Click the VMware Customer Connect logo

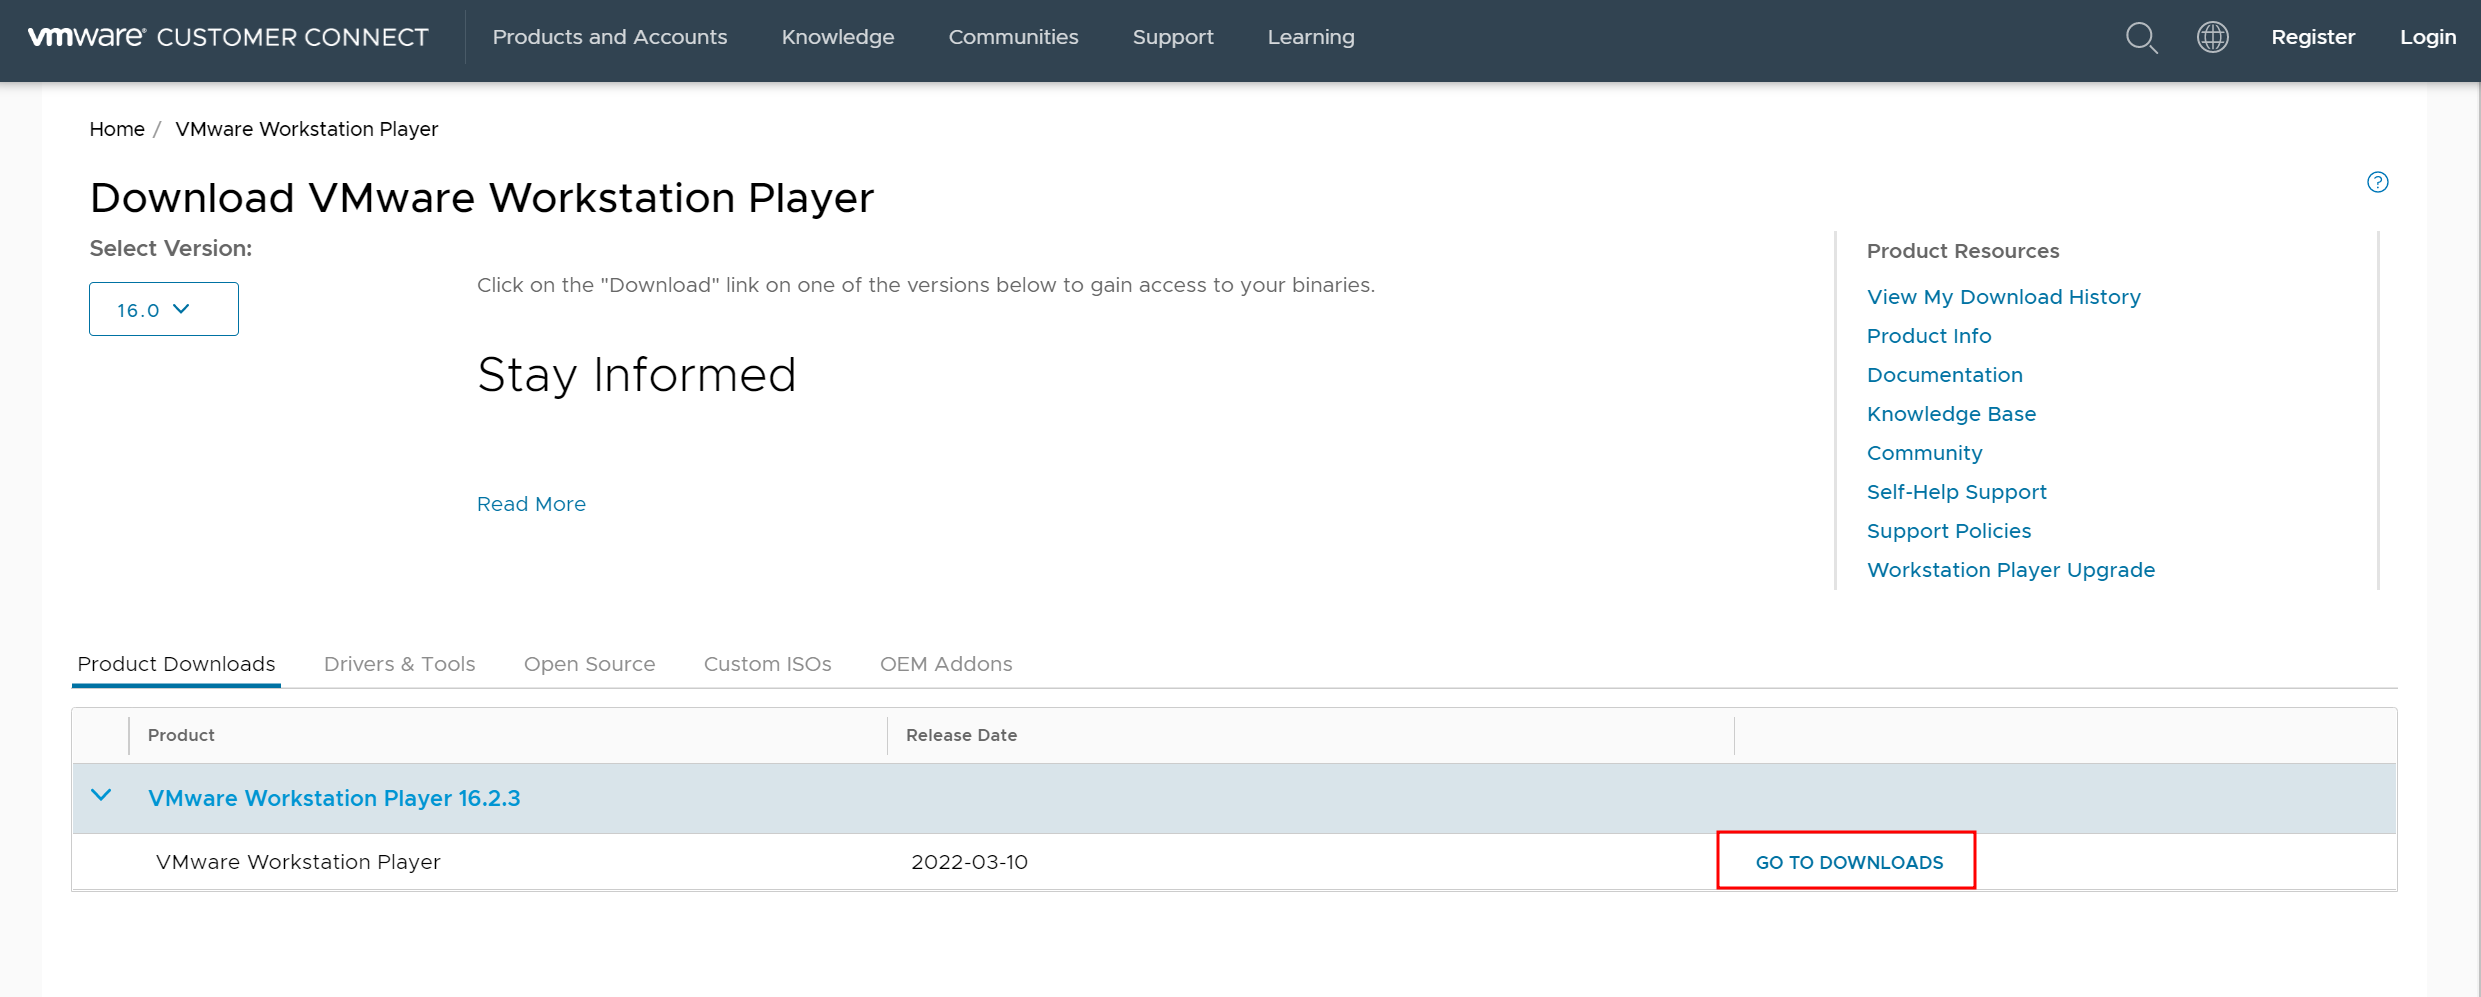228,37
